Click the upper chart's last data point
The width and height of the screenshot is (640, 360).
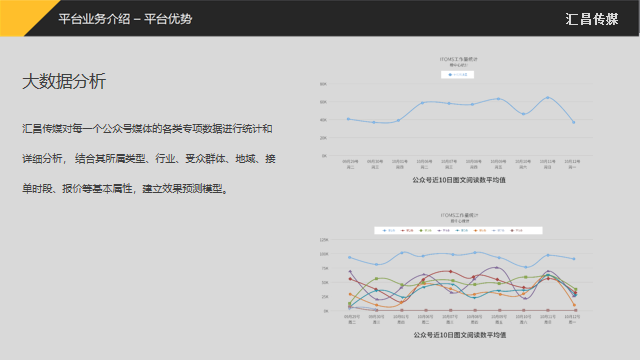pyautogui.click(x=573, y=122)
